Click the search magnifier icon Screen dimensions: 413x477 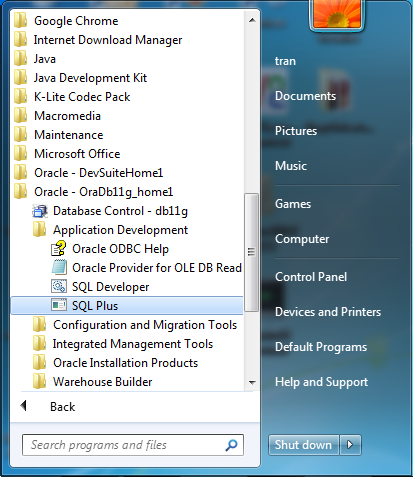click(x=231, y=445)
